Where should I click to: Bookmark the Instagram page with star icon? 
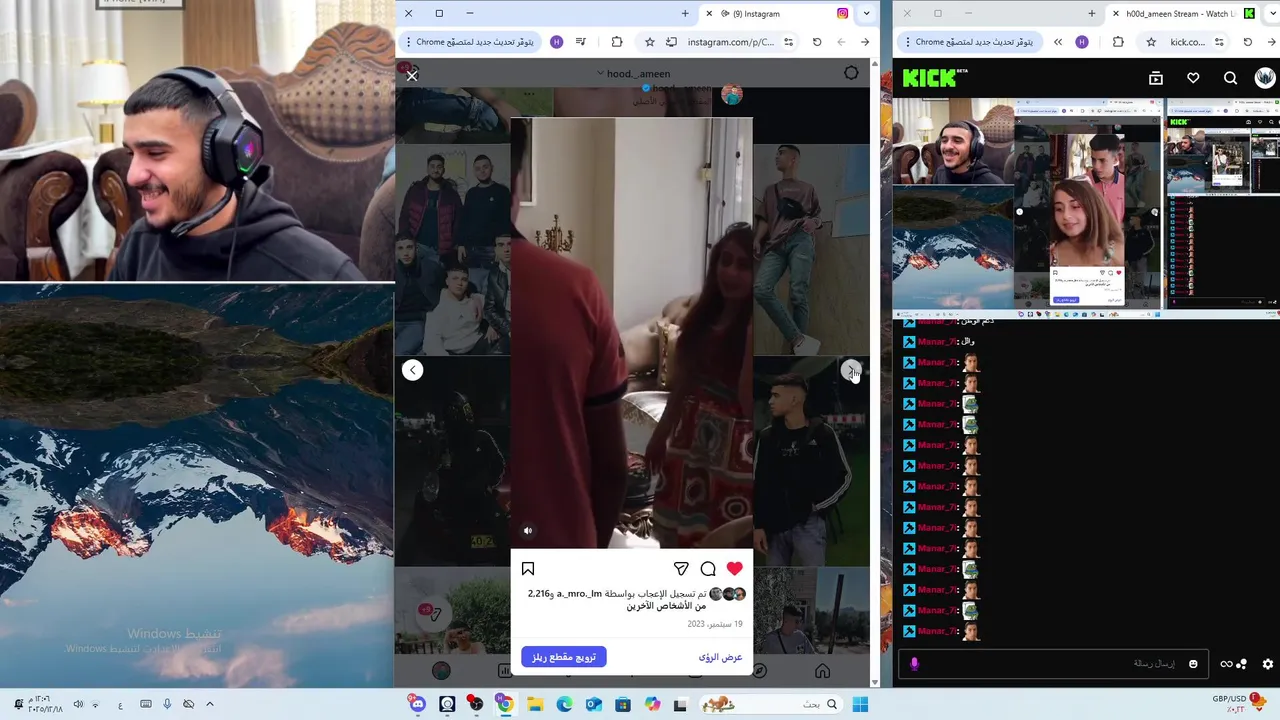point(650,42)
